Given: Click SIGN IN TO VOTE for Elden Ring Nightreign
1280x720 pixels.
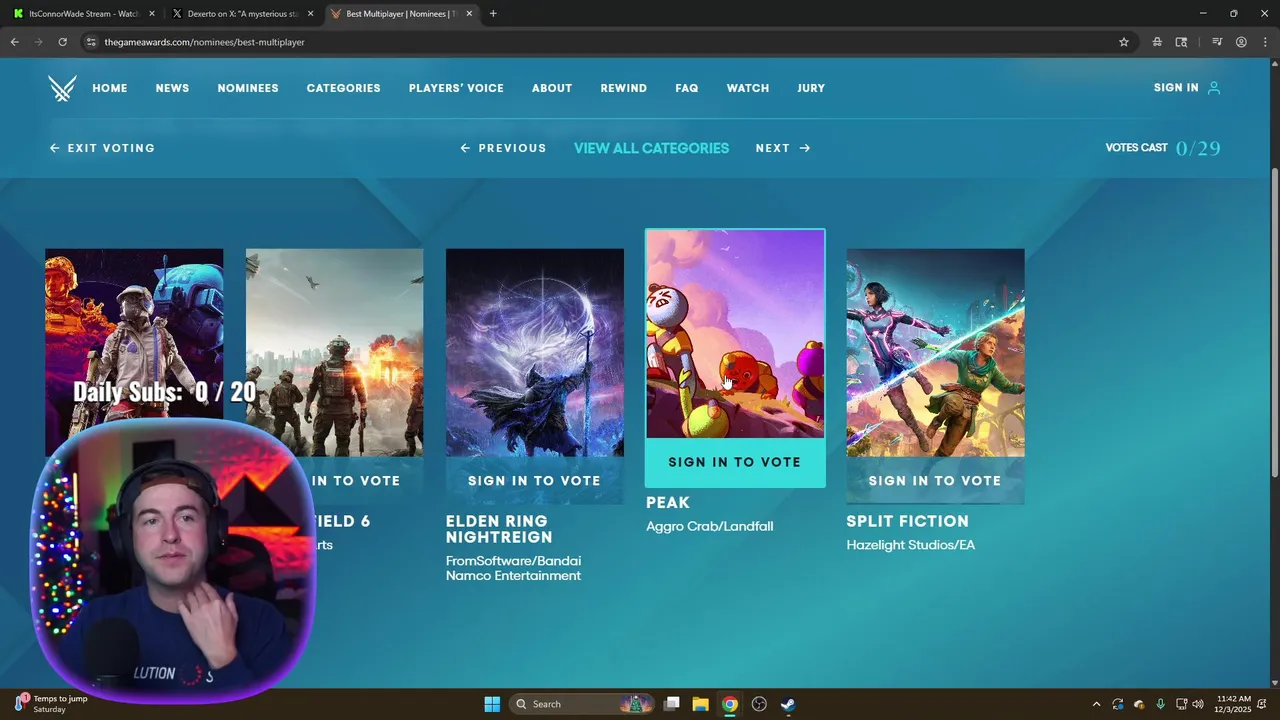Looking at the screenshot, I should 535,481.
